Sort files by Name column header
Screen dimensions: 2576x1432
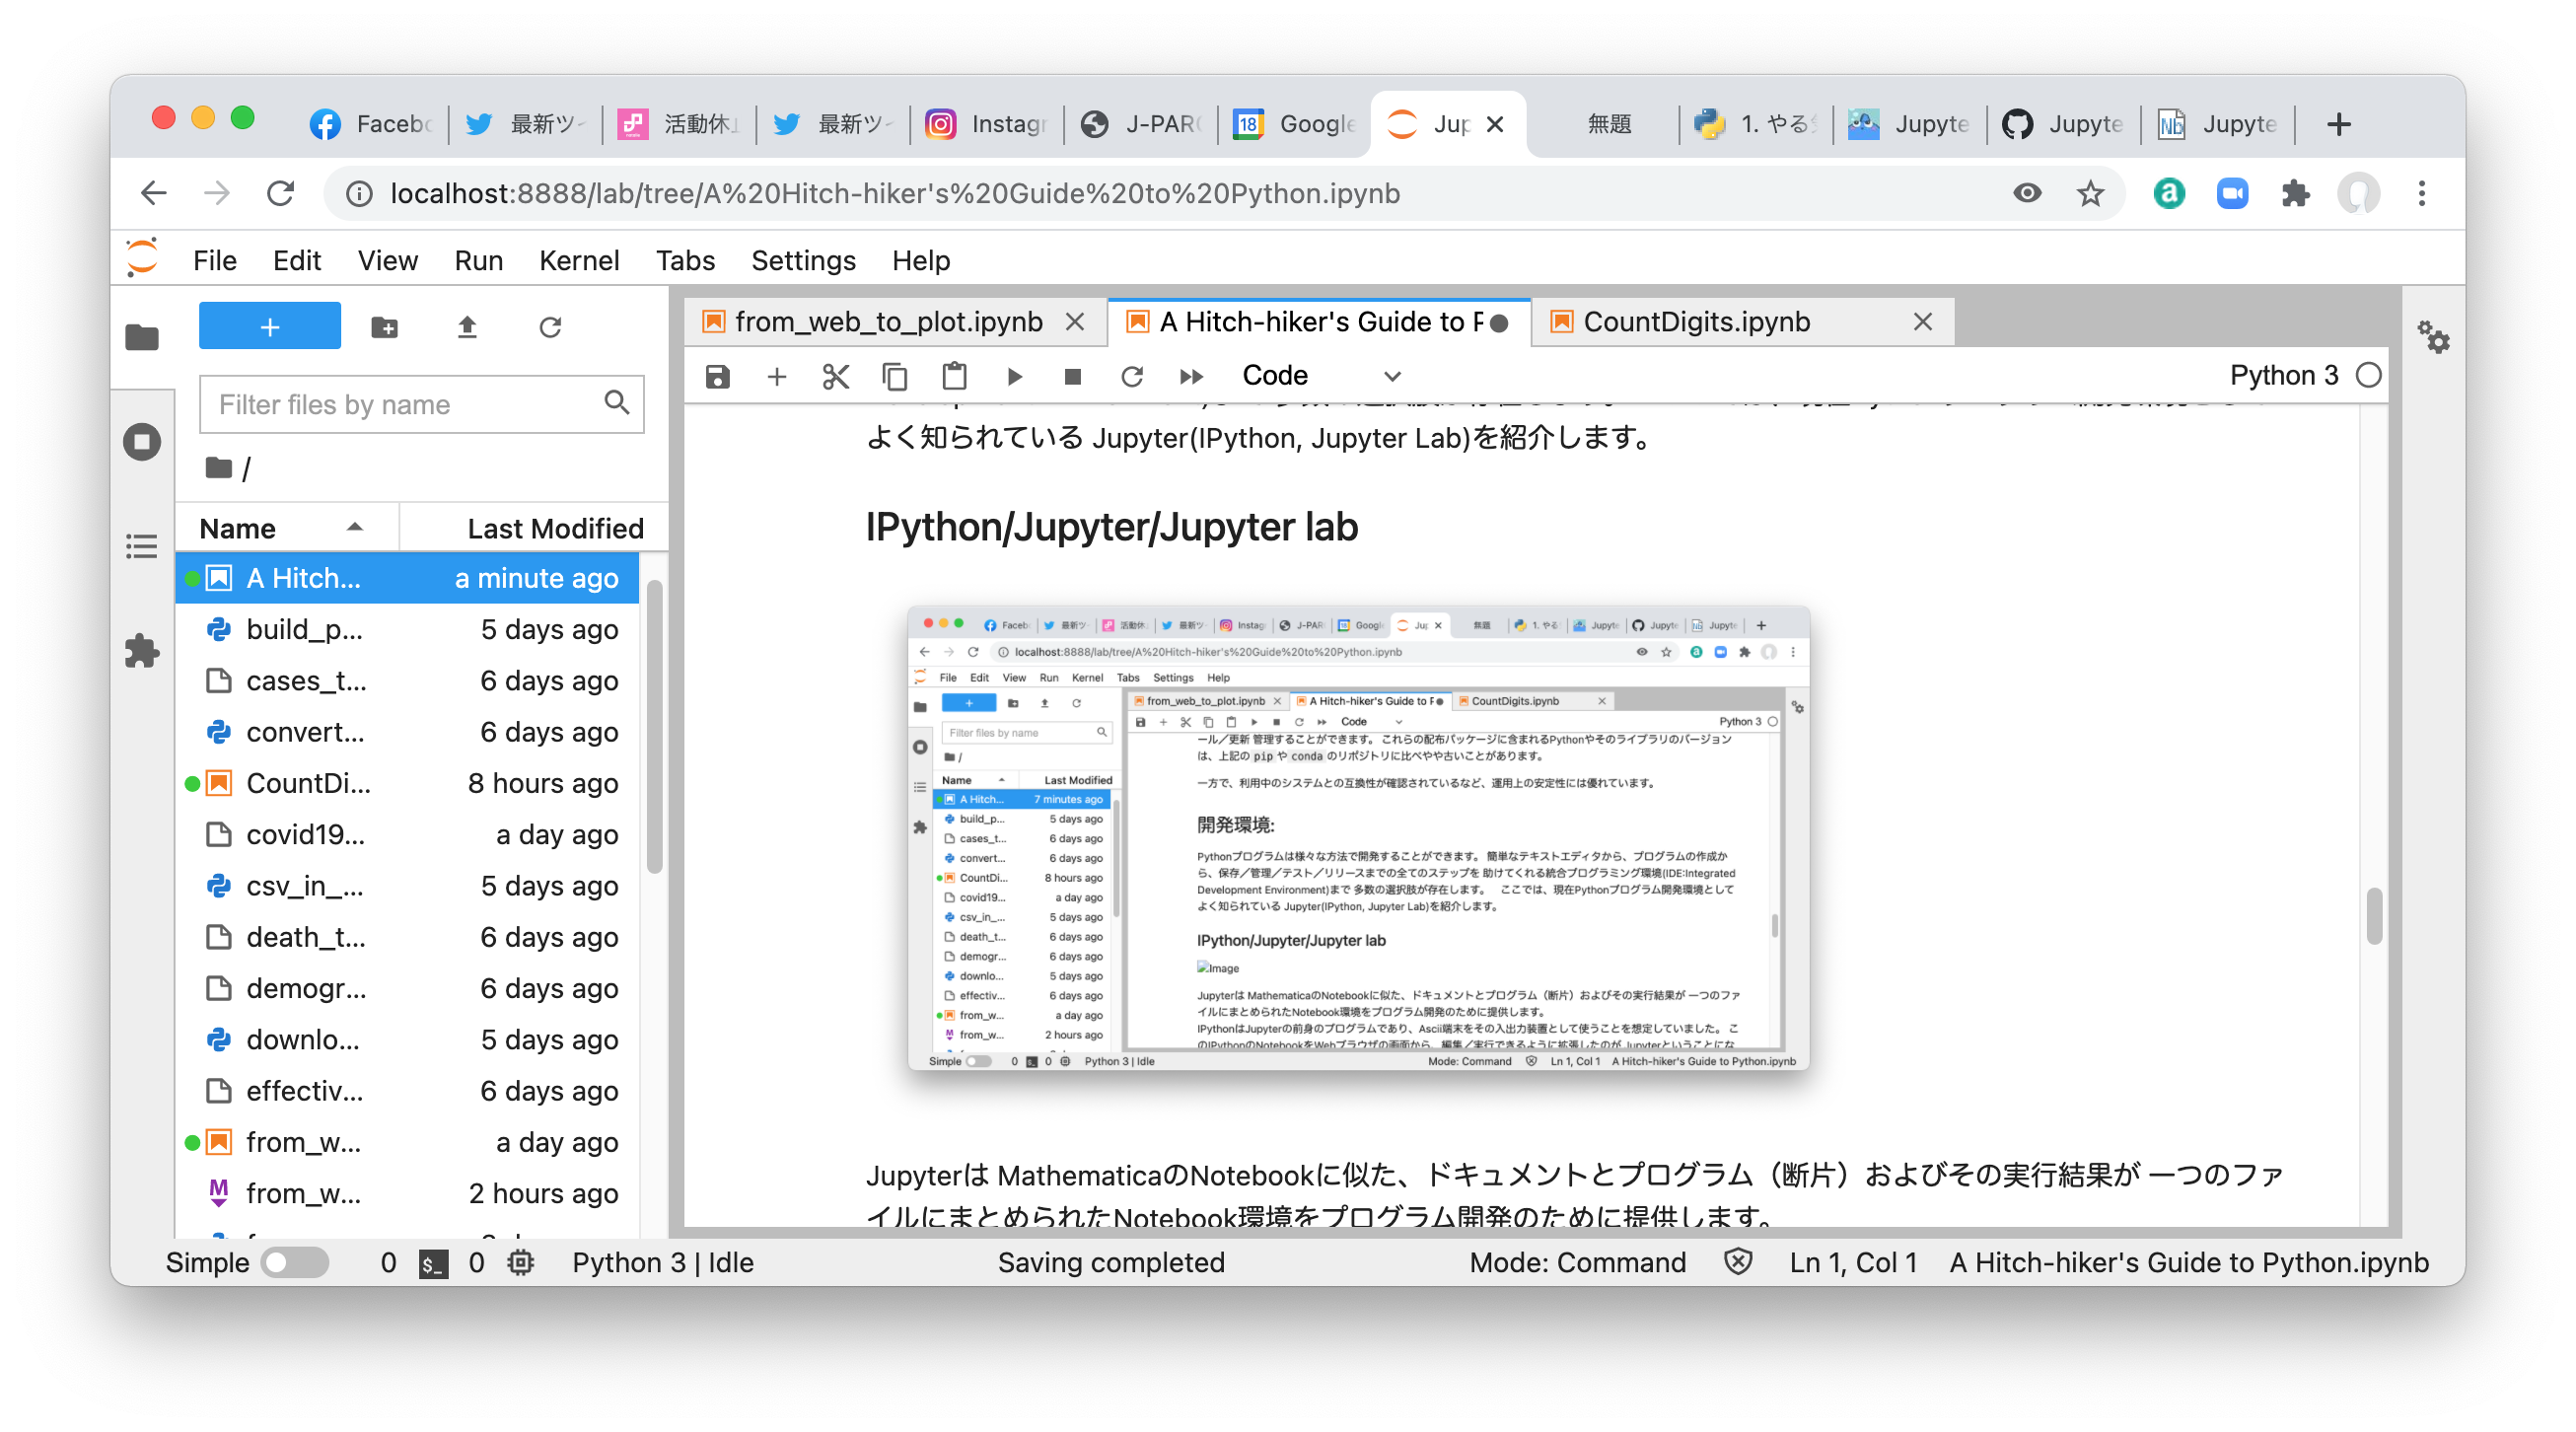tap(287, 528)
